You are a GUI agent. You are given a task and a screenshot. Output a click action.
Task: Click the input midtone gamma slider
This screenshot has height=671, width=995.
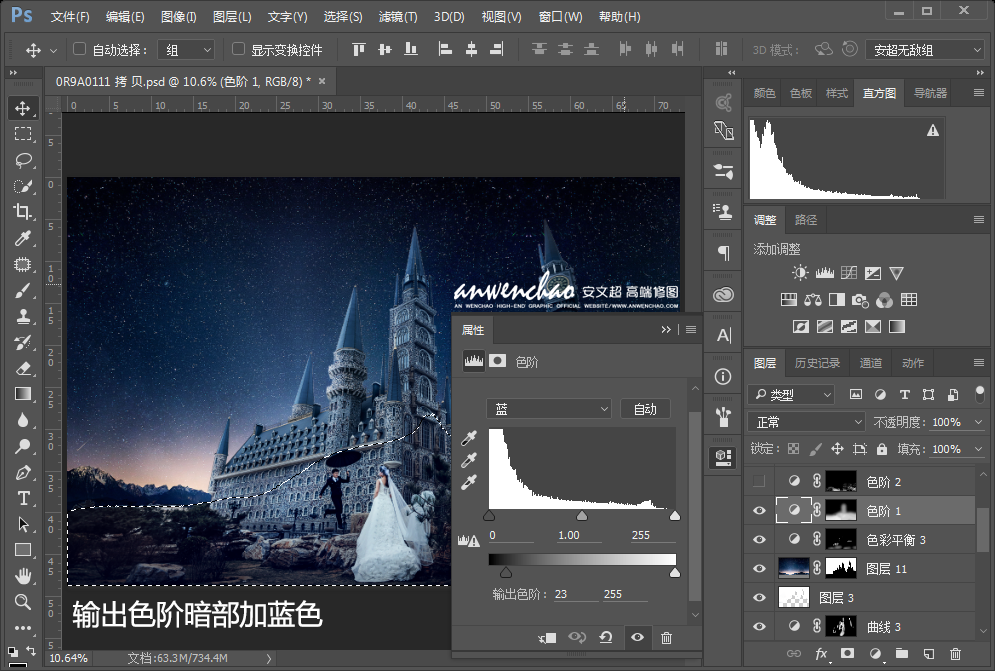point(582,516)
